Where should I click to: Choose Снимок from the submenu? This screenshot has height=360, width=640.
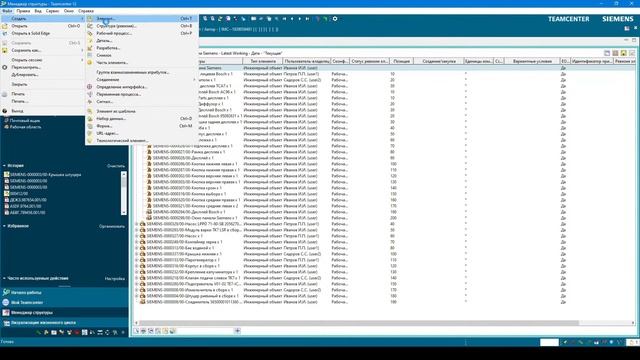(142, 55)
